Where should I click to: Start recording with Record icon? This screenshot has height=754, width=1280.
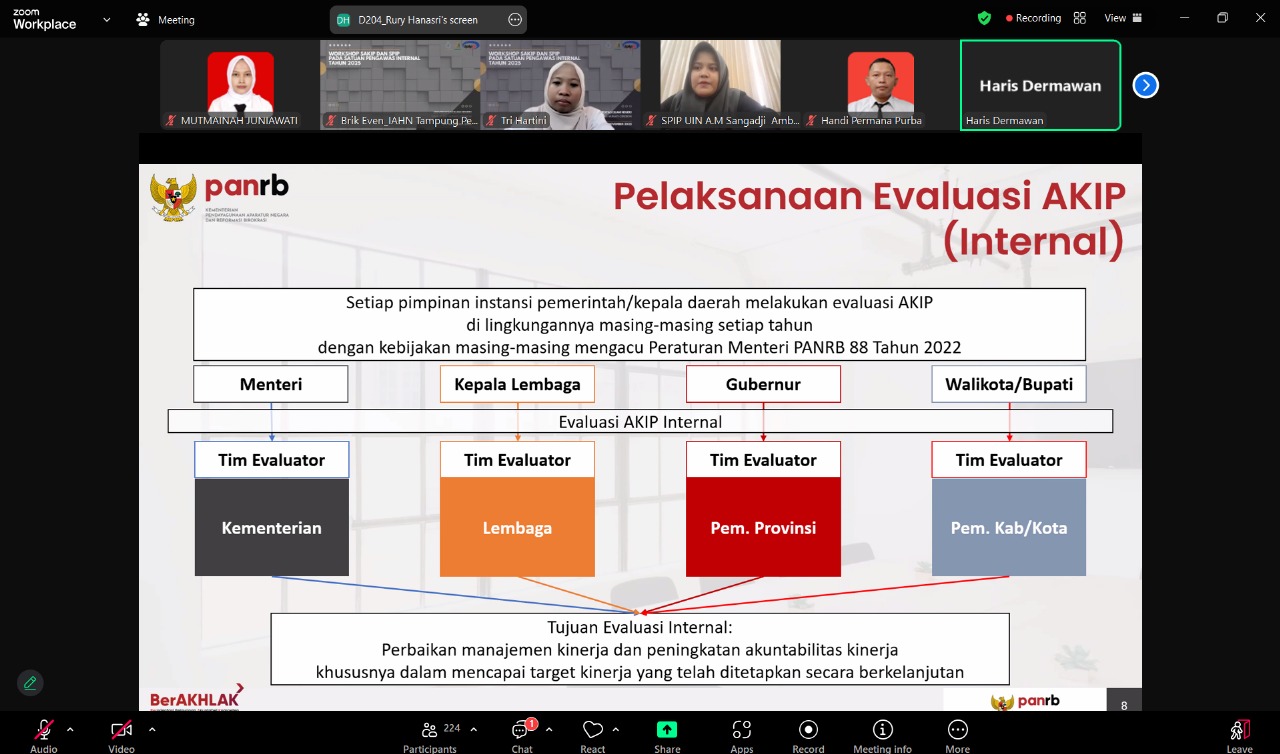[809, 734]
